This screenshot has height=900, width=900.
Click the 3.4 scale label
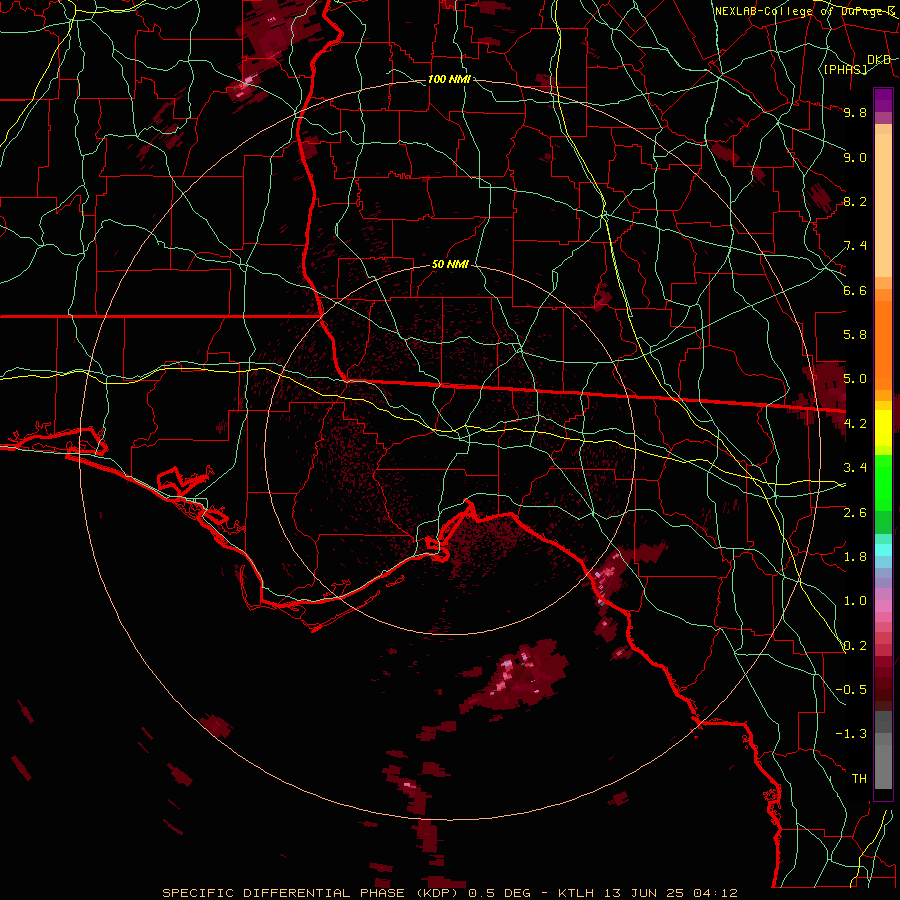(x=855, y=468)
